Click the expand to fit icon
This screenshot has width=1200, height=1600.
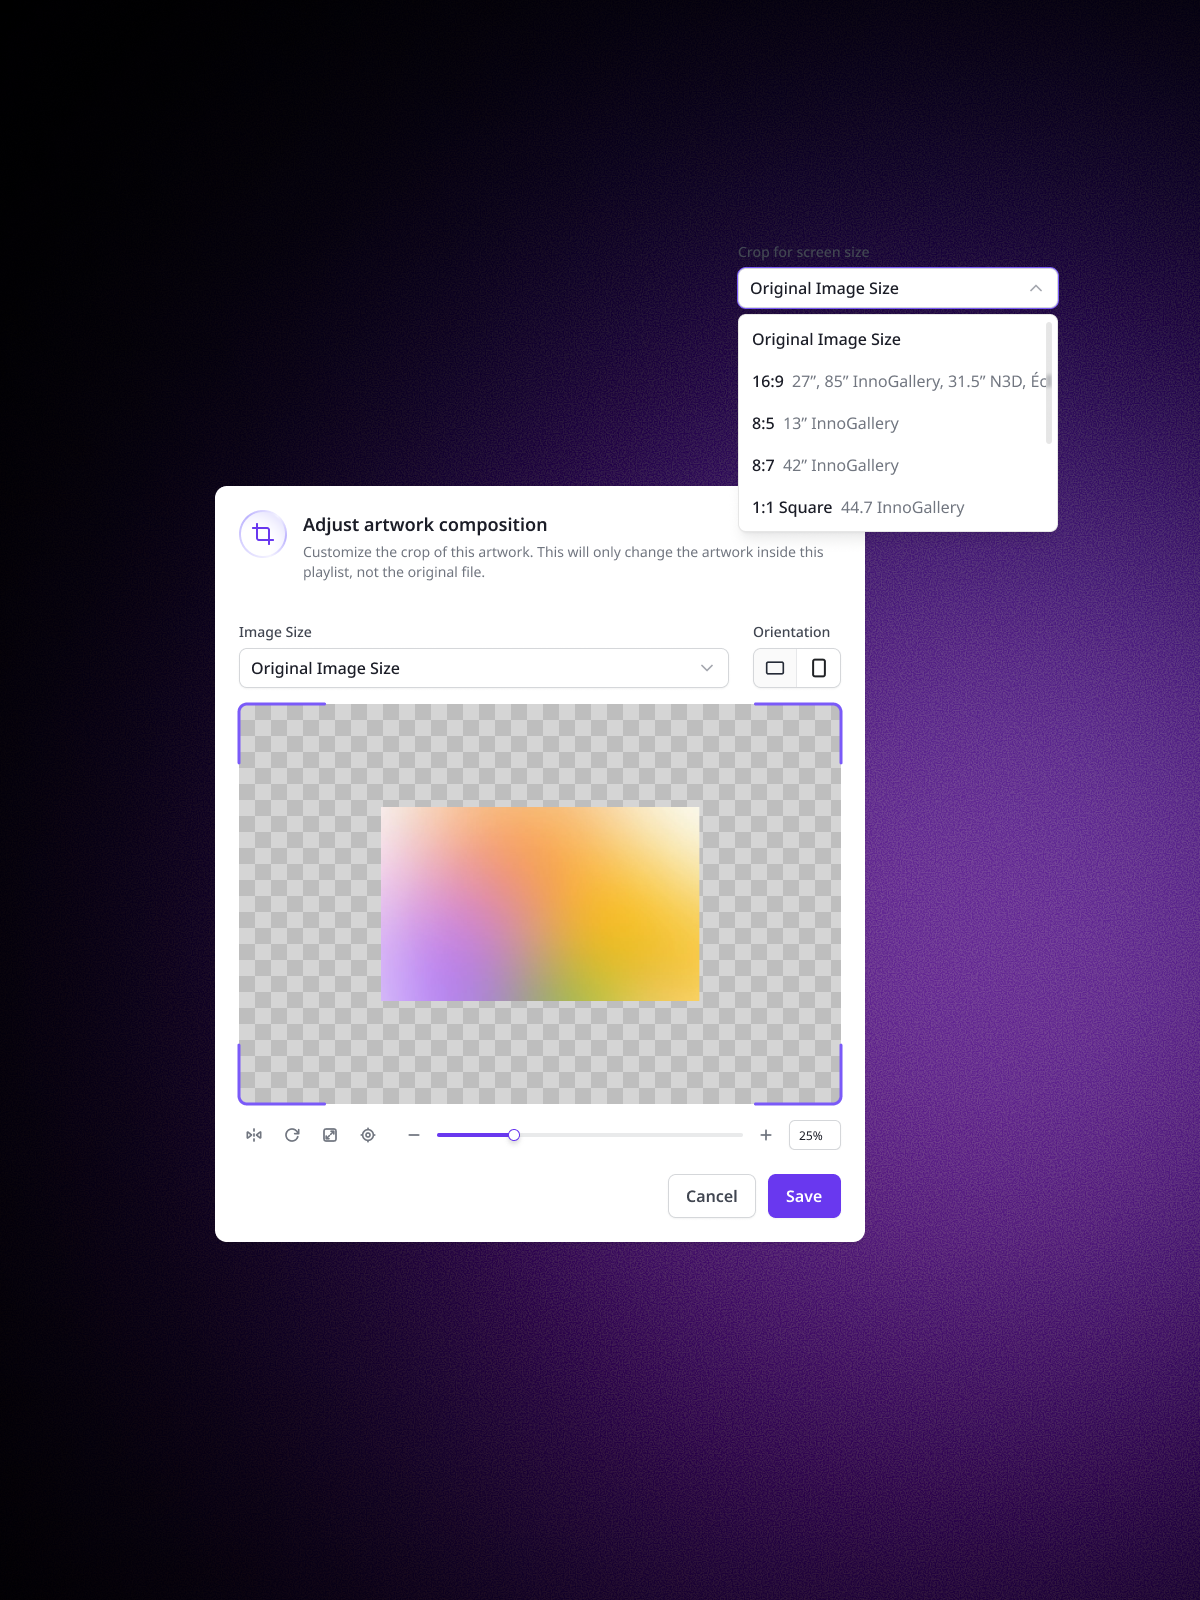pyautogui.click(x=330, y=1135)
